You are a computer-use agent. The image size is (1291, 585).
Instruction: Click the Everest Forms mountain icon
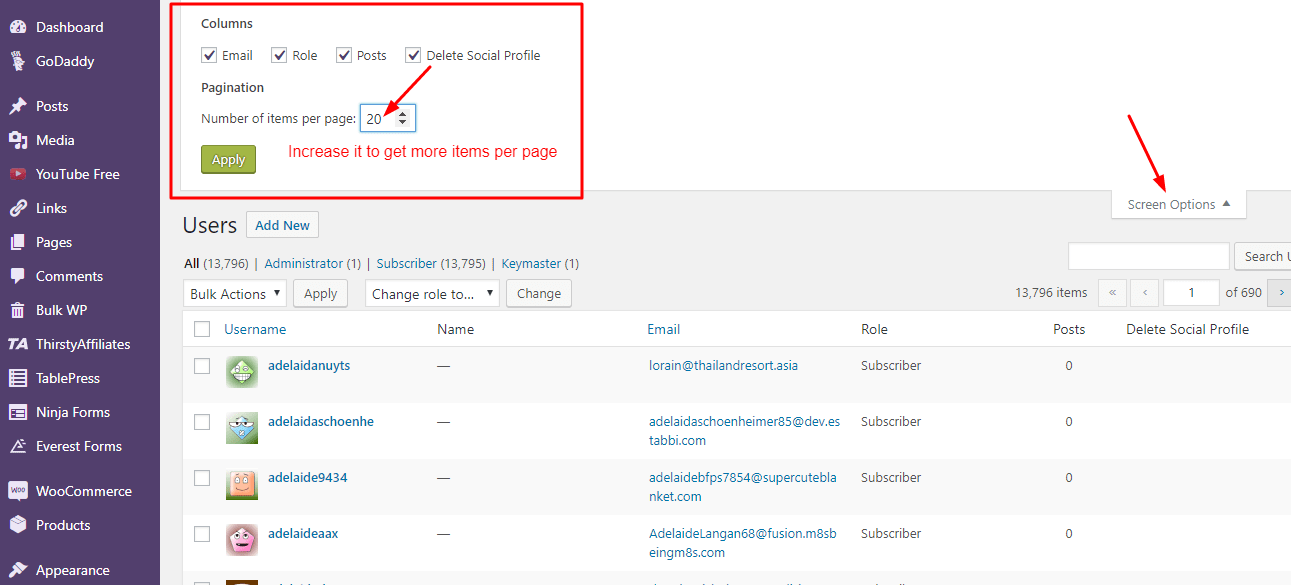tap(18, 446)
